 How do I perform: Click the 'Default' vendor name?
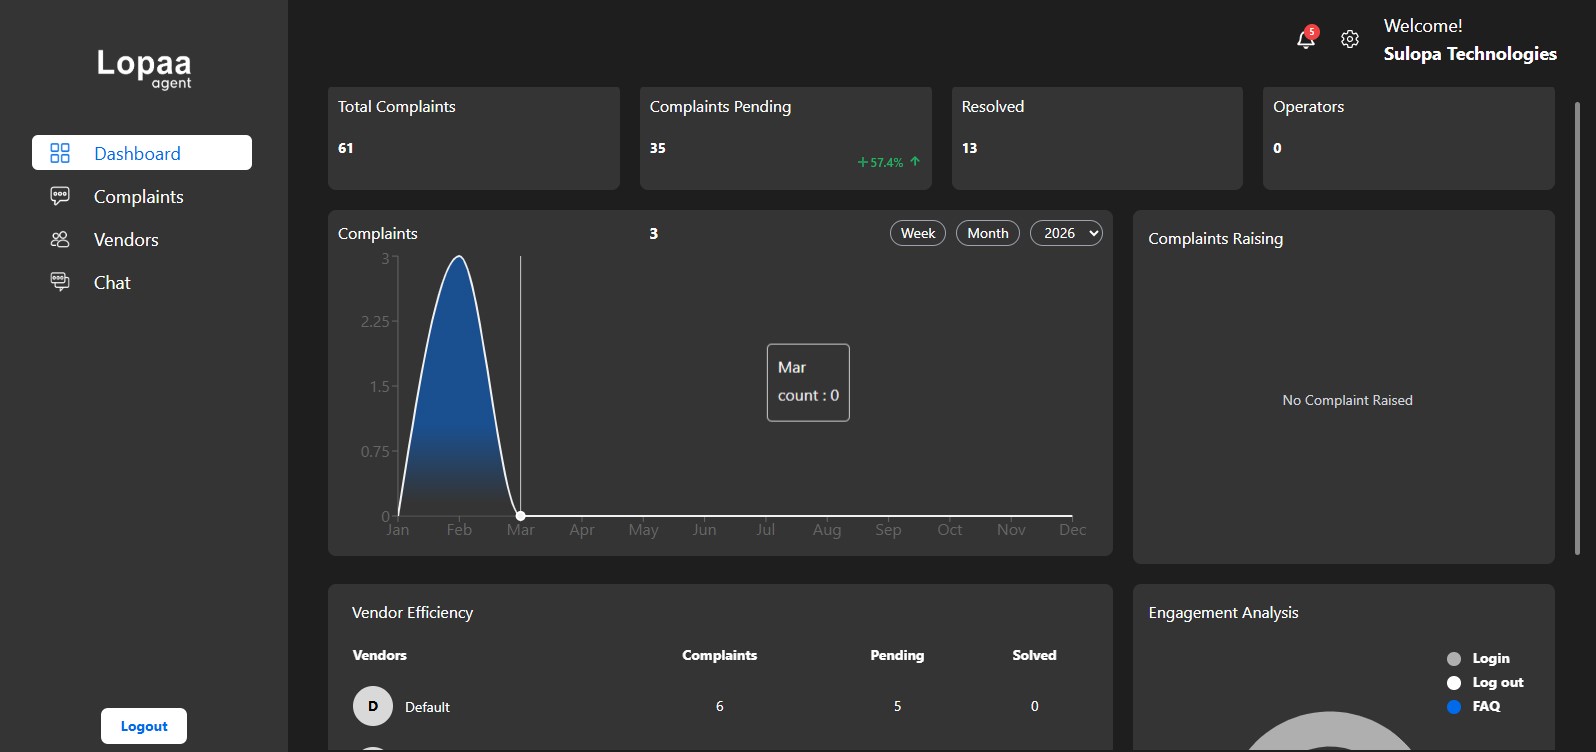[427, 707]
